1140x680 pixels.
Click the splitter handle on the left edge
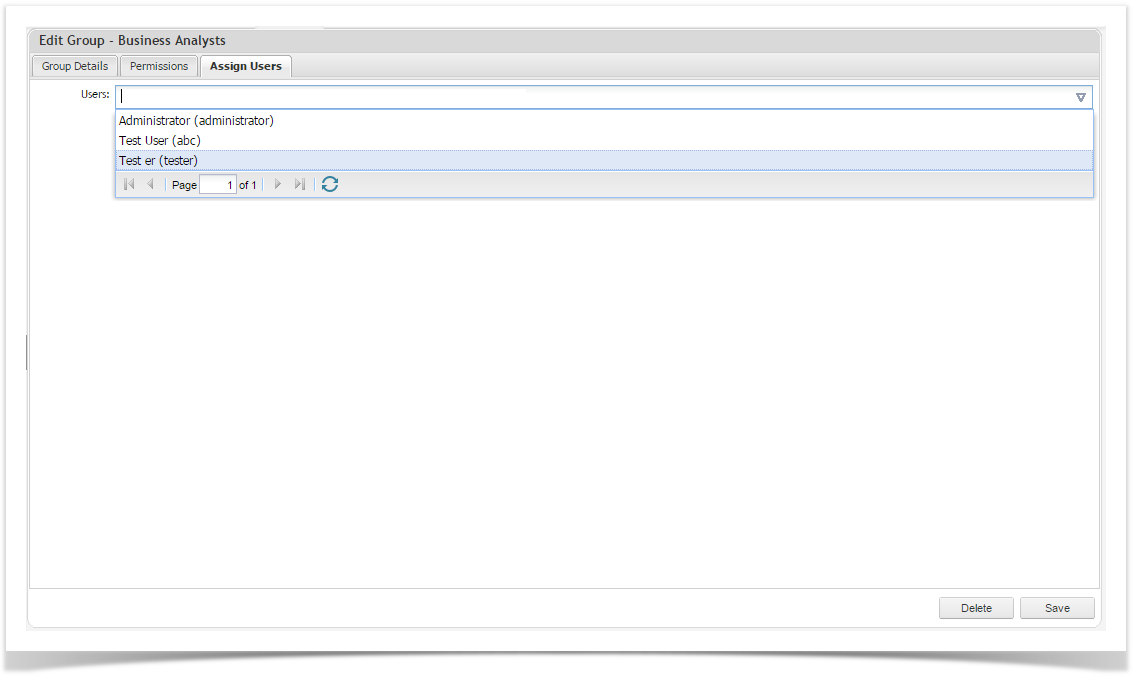click(x=27, y=353)
